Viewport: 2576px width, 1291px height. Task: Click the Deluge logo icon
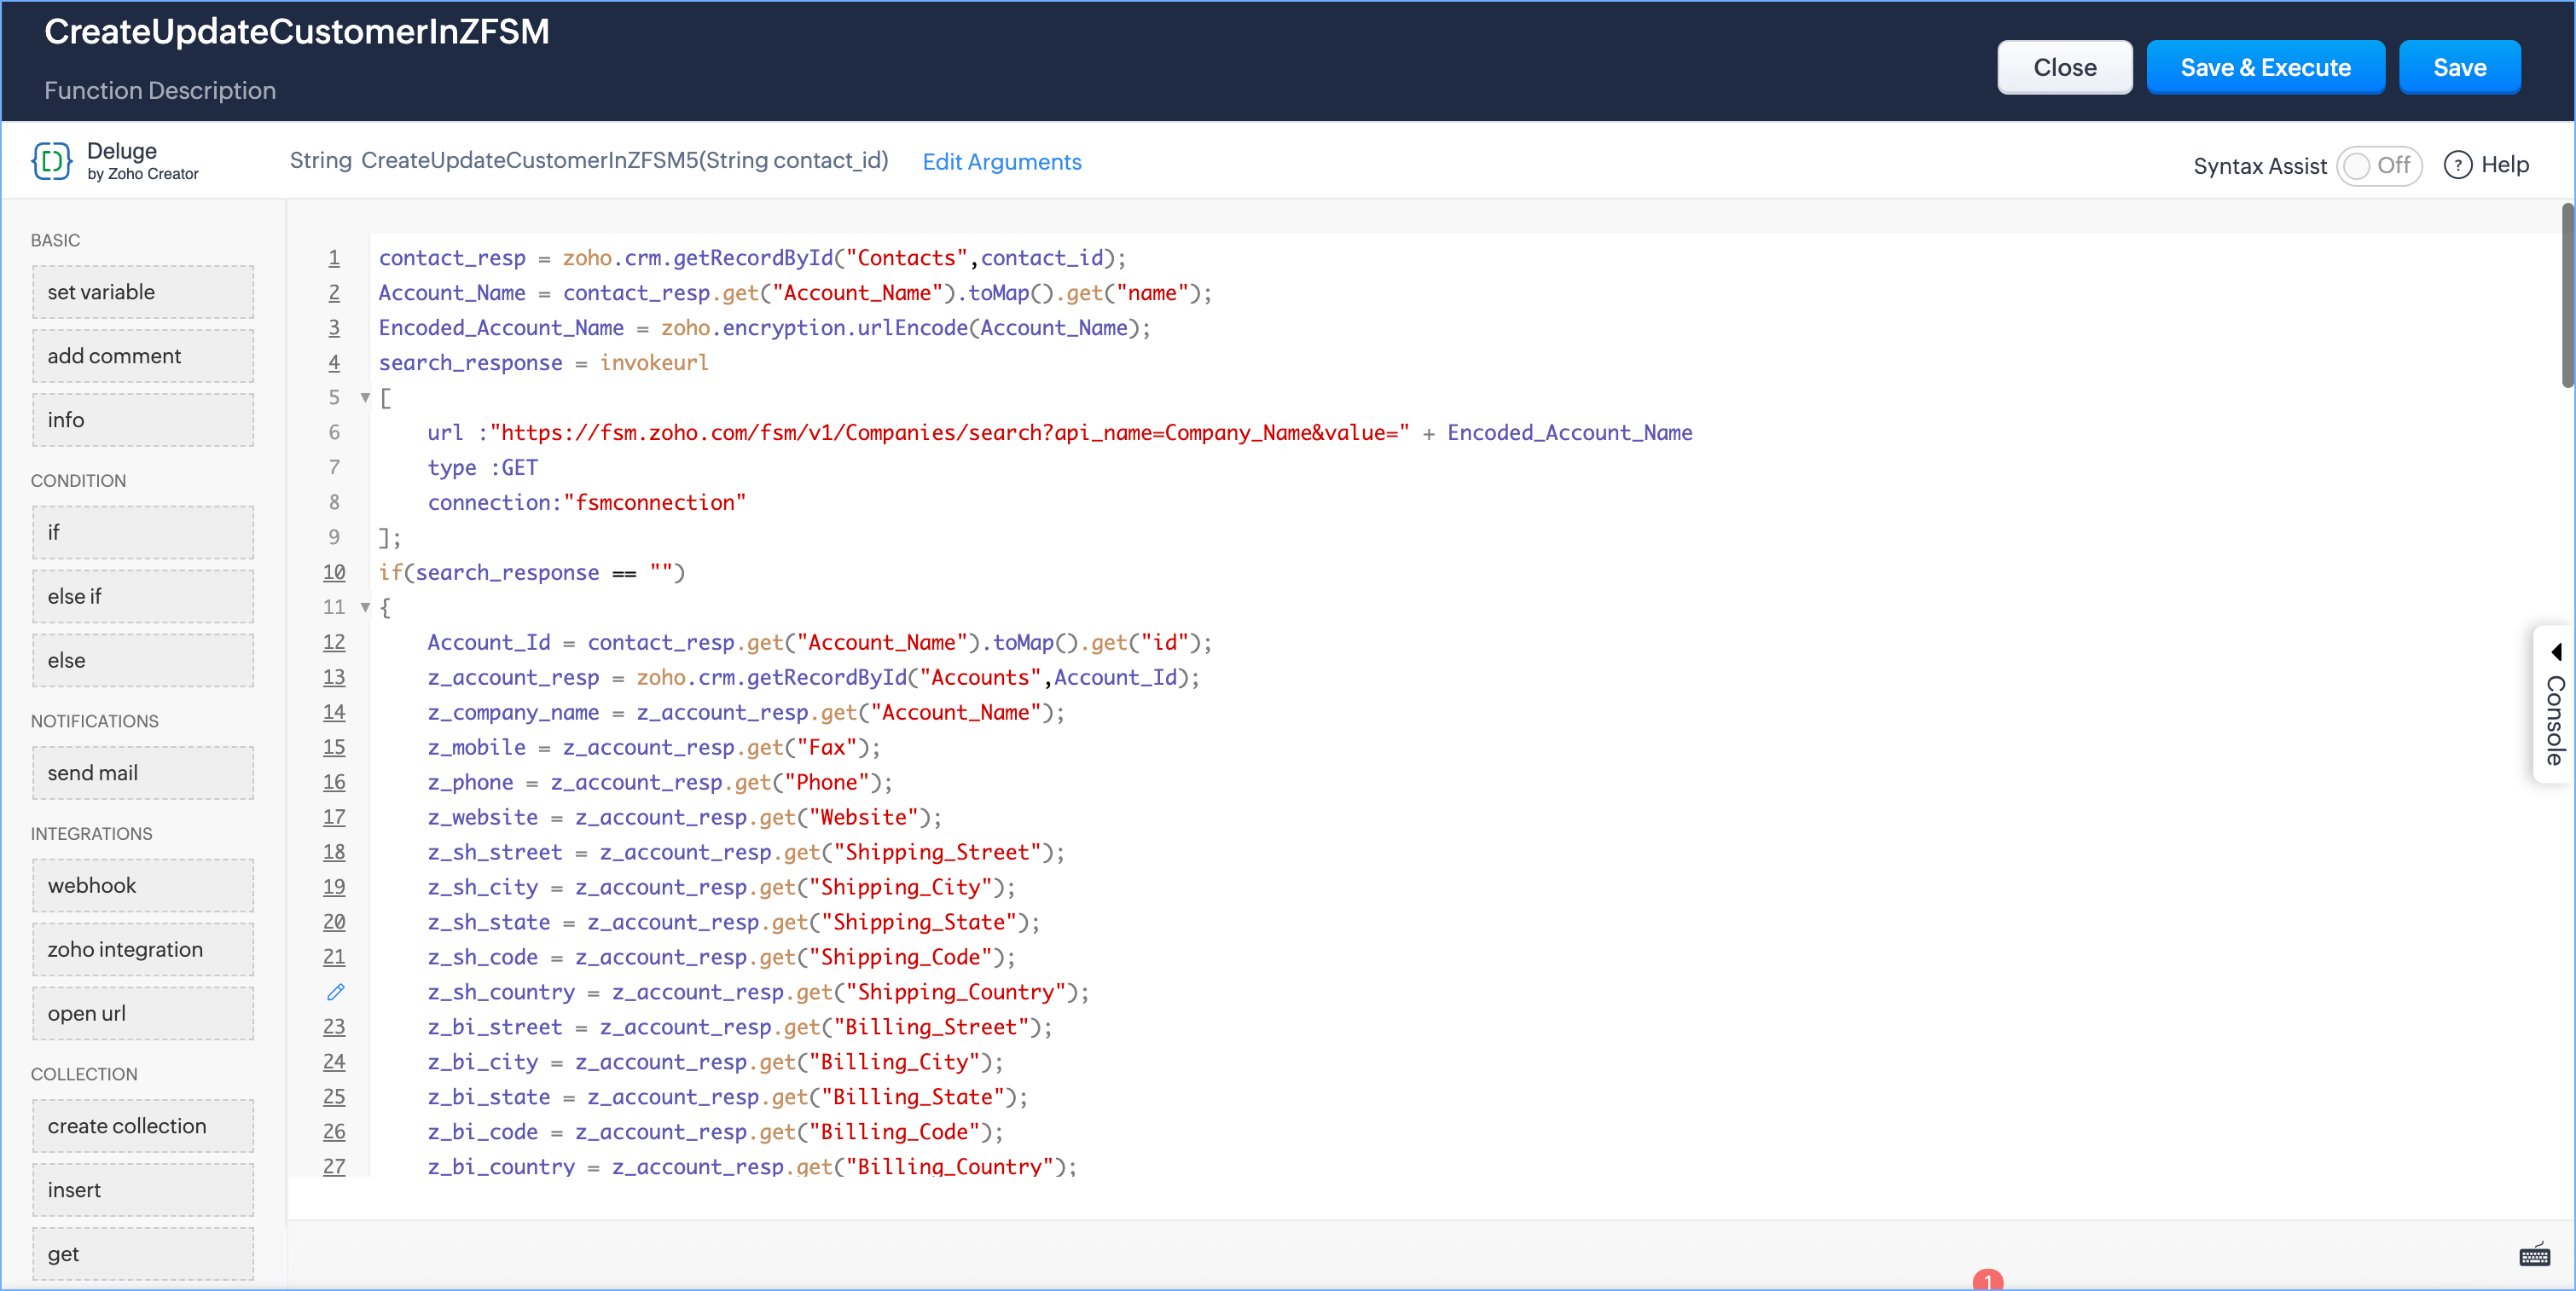(x=51, y=160)
